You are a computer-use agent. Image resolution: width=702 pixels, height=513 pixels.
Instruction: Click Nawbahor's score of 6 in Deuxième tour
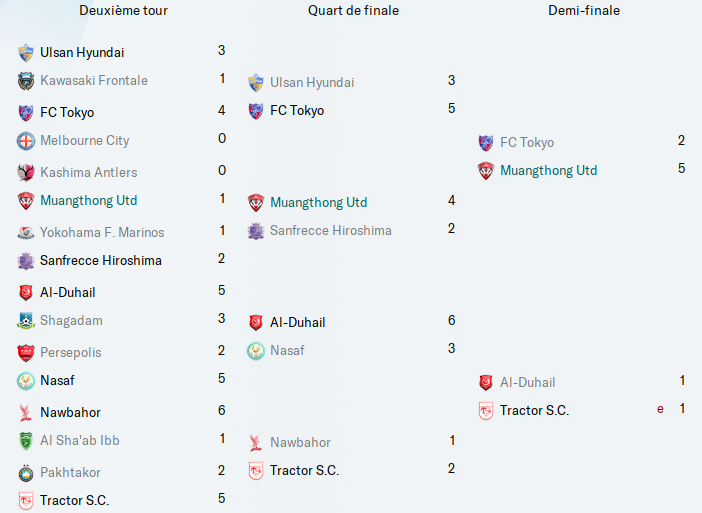tap(221, 411)
